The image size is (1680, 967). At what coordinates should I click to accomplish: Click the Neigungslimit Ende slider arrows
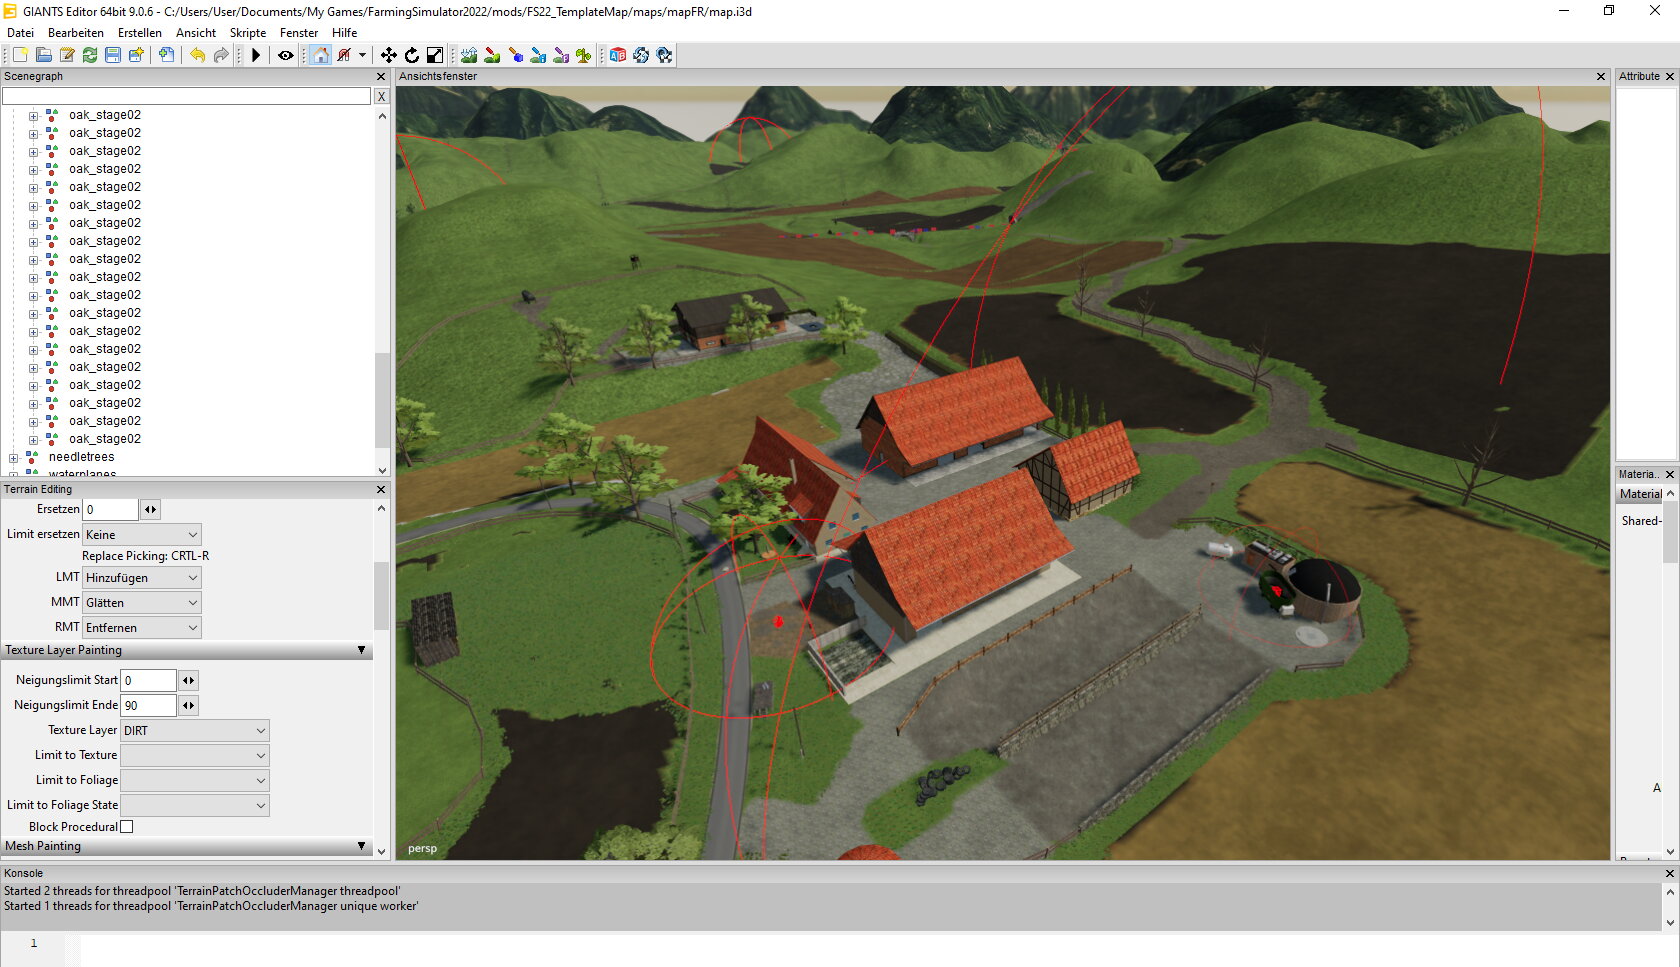click(x=188, y=705)
